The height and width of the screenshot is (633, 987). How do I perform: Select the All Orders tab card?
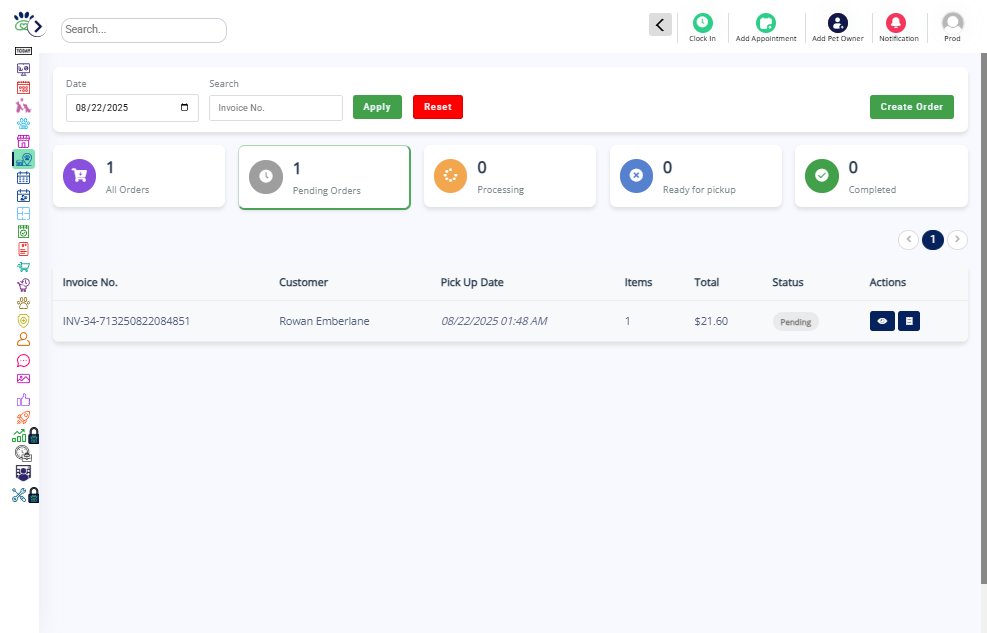pos(139,176)
